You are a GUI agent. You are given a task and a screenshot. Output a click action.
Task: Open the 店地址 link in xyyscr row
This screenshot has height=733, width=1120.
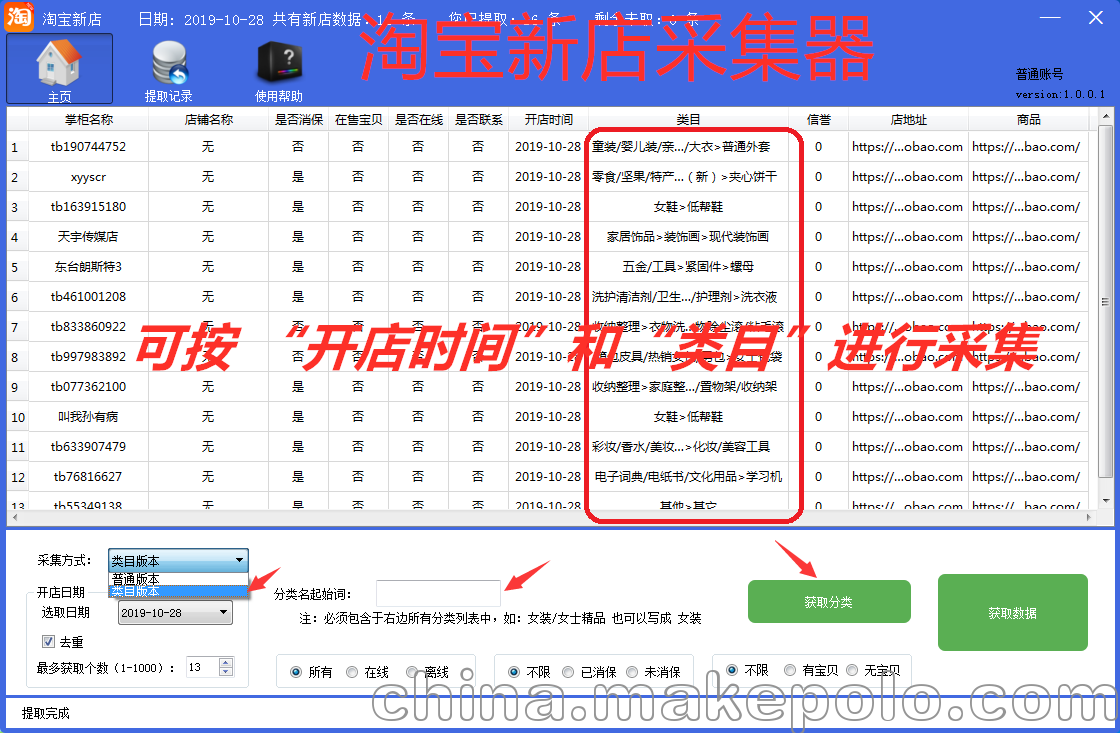908,176
